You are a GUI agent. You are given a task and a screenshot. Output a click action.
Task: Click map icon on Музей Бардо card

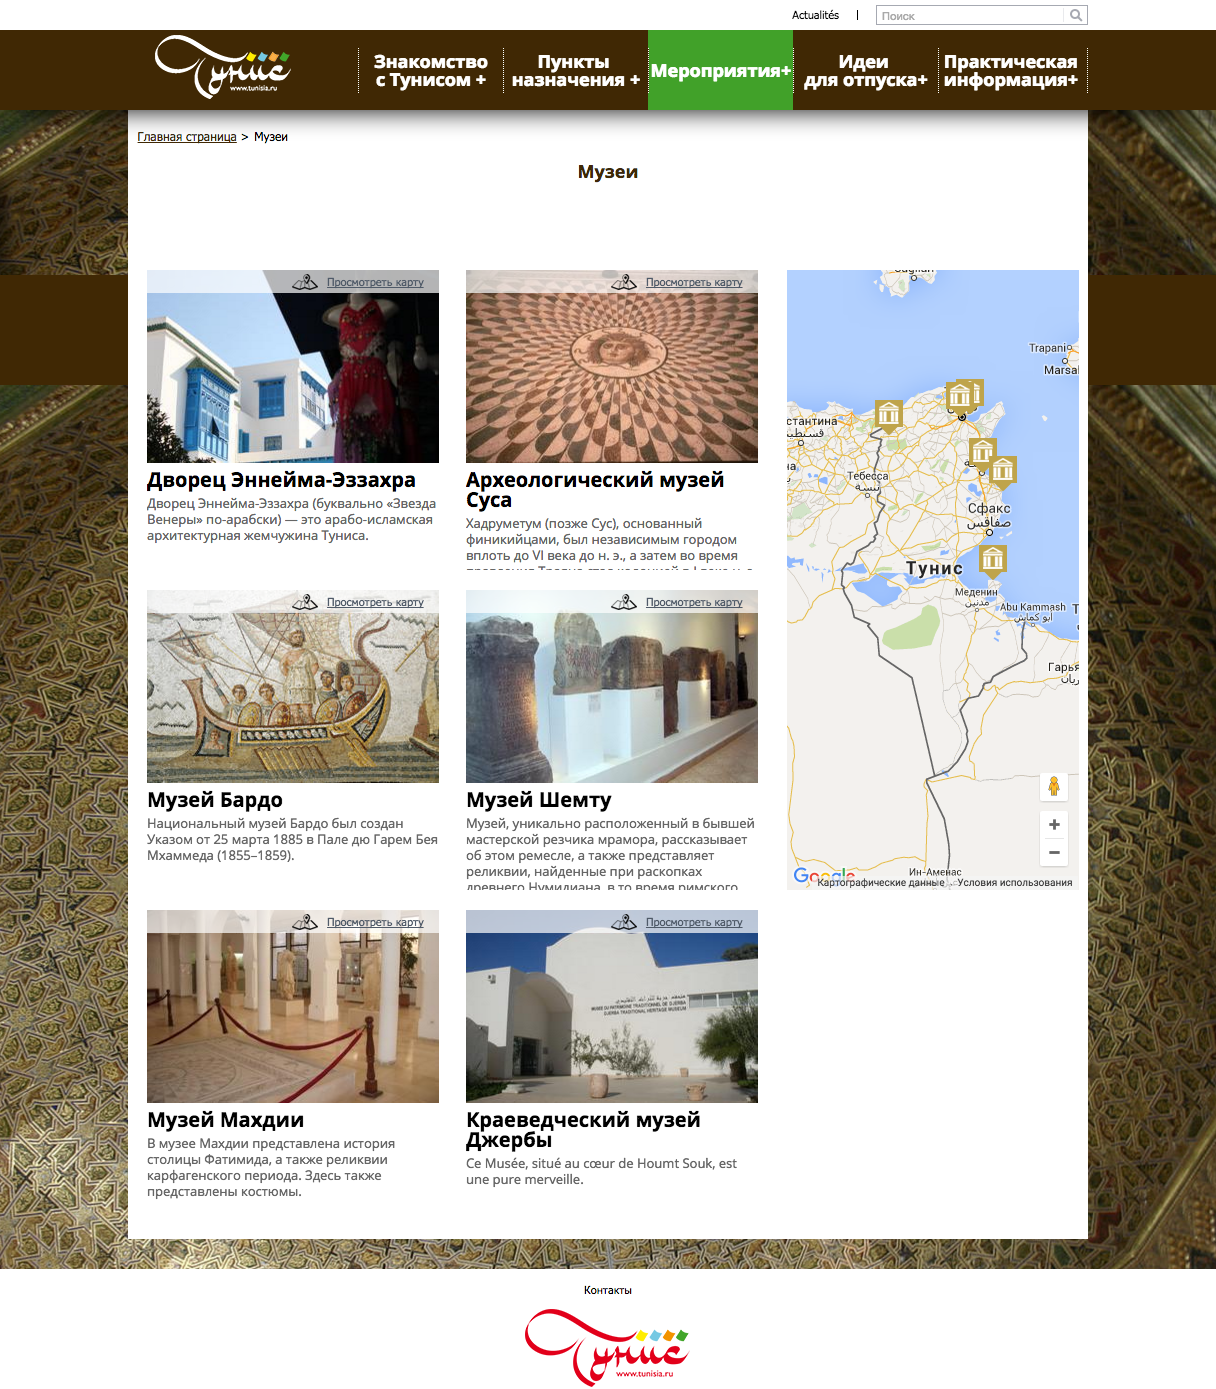coord(305,602)
